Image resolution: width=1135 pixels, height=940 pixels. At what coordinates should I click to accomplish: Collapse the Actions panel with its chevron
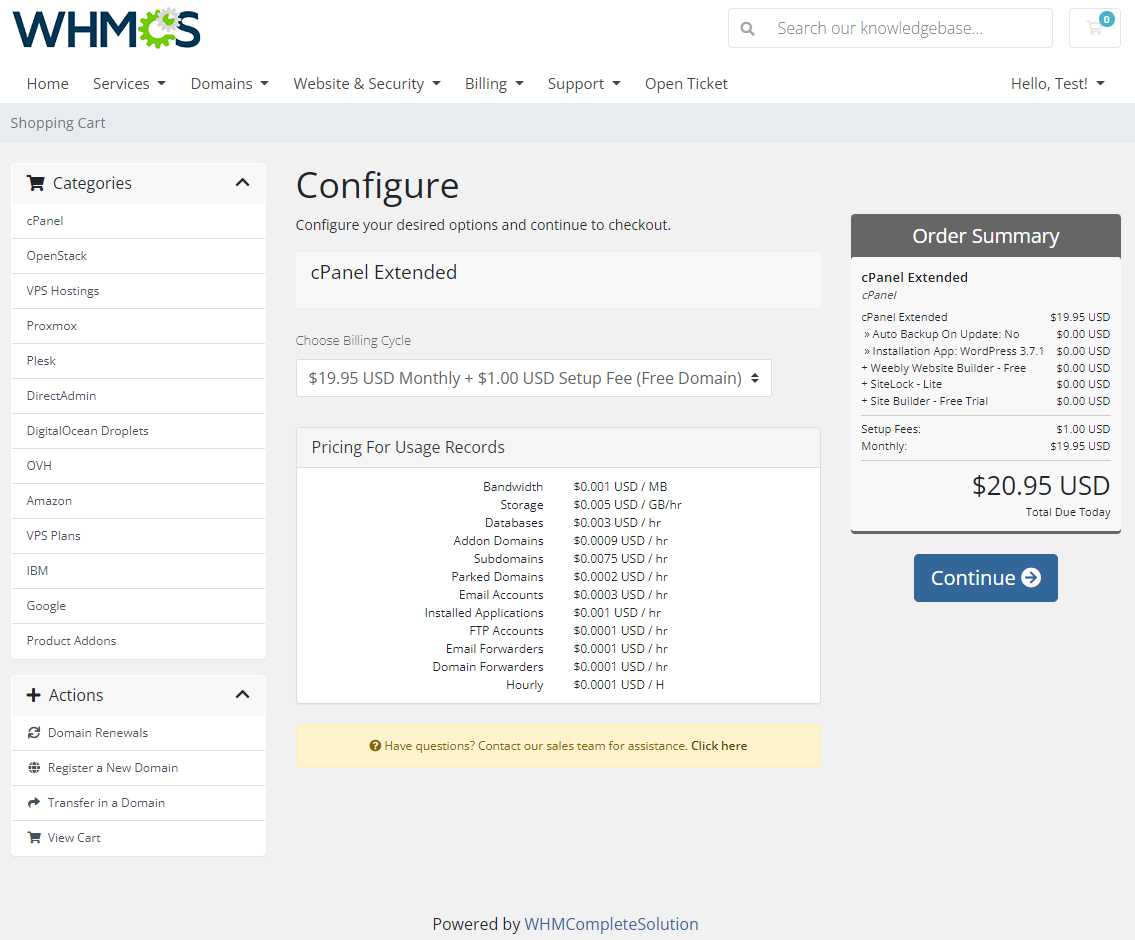[x=242, y=694]
